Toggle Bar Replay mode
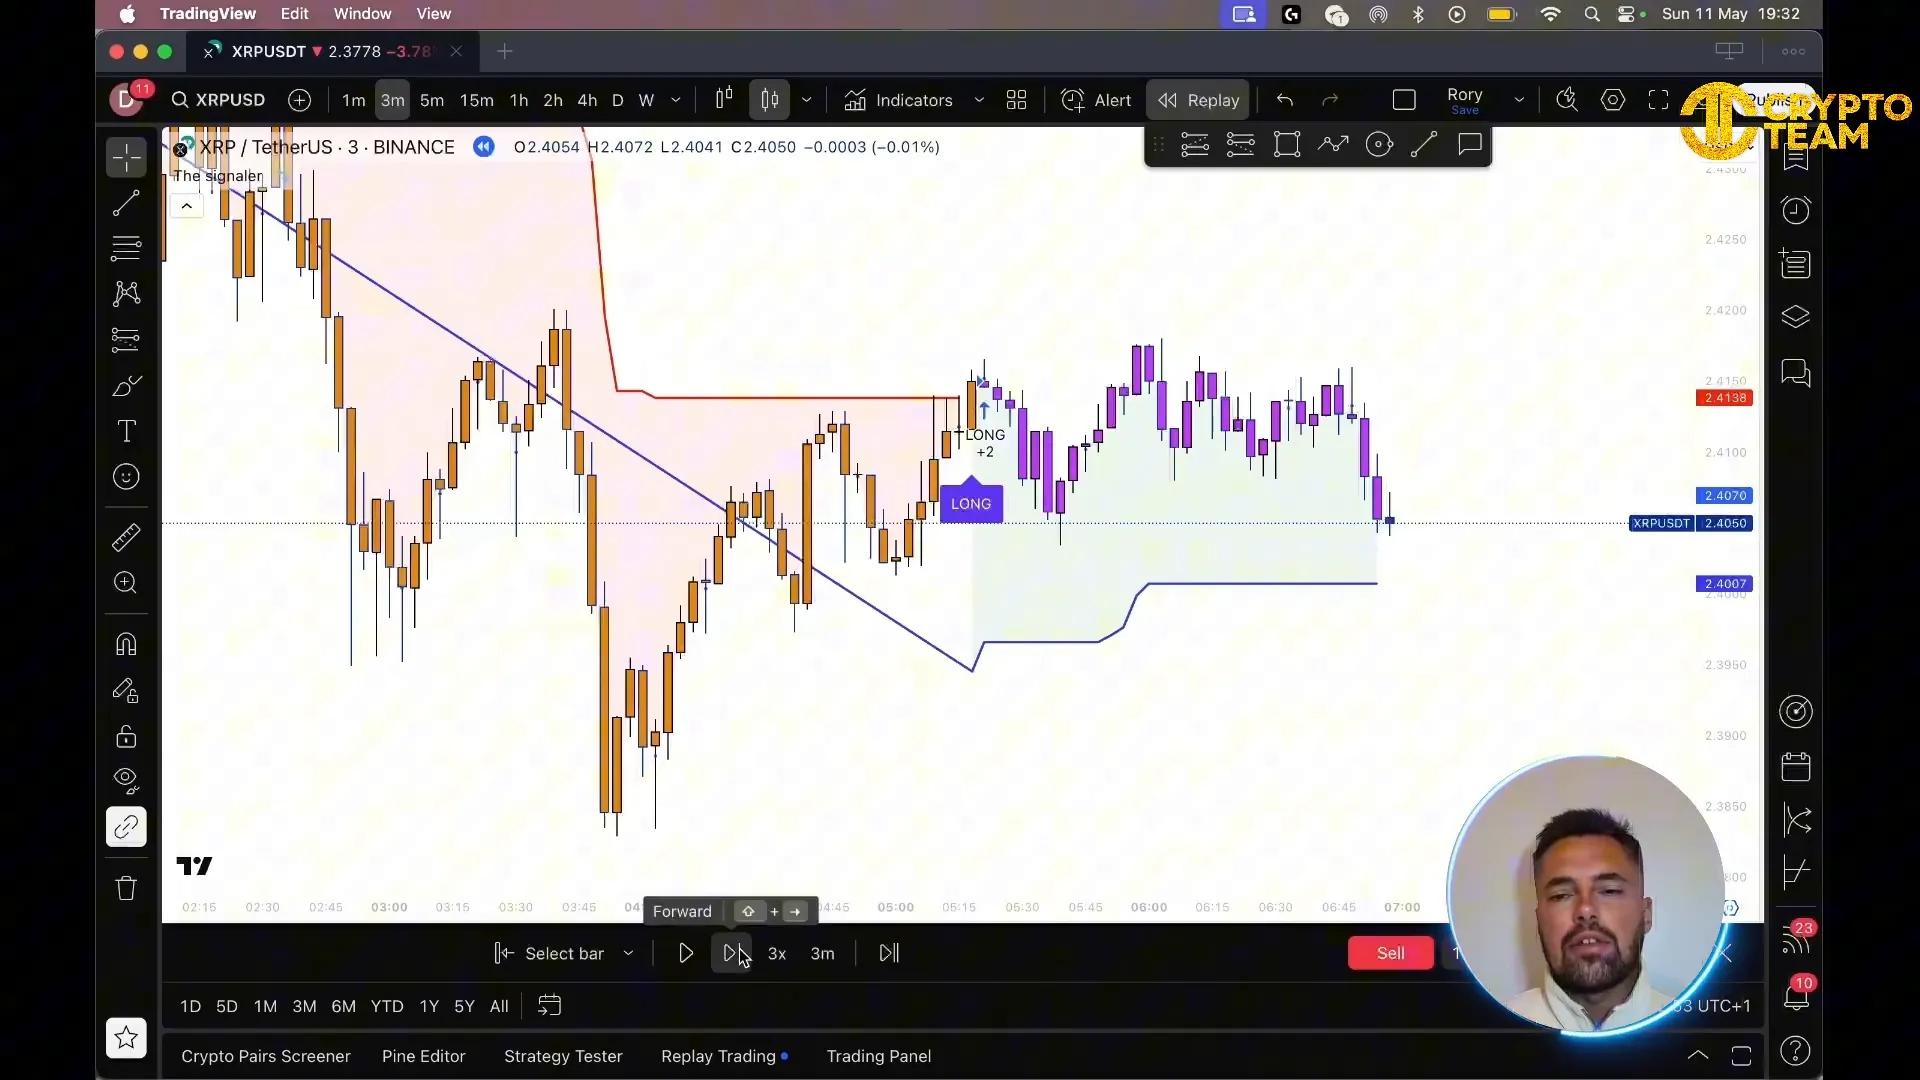Image resolution: width=1920 pixels, height=1080 pixels. [x=1198, y=100]
